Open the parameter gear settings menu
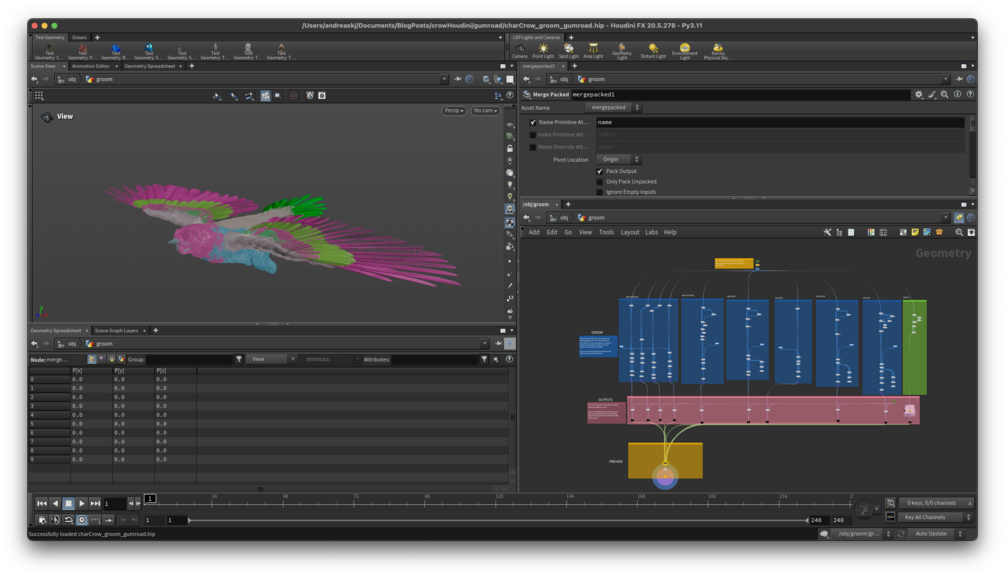 coord(919,94)
